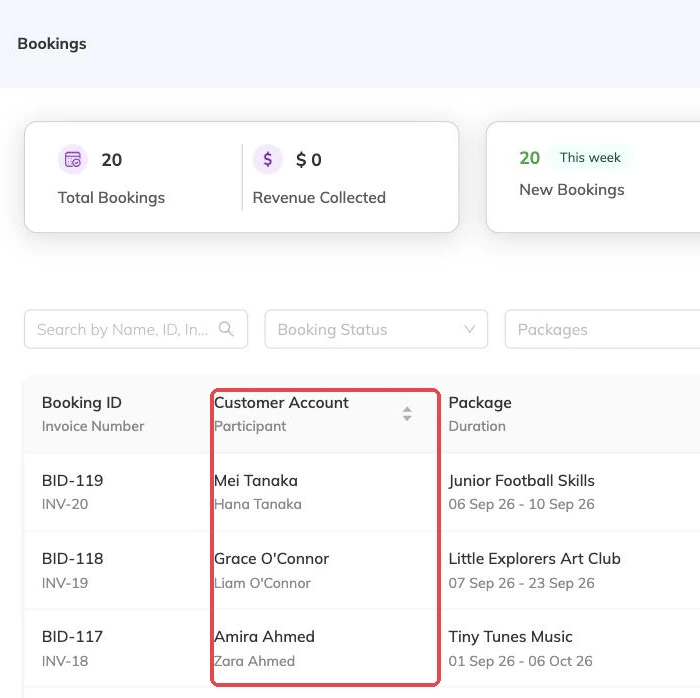
Task: Click customer Amira Ahmed
Action: (x=264, y=636)
